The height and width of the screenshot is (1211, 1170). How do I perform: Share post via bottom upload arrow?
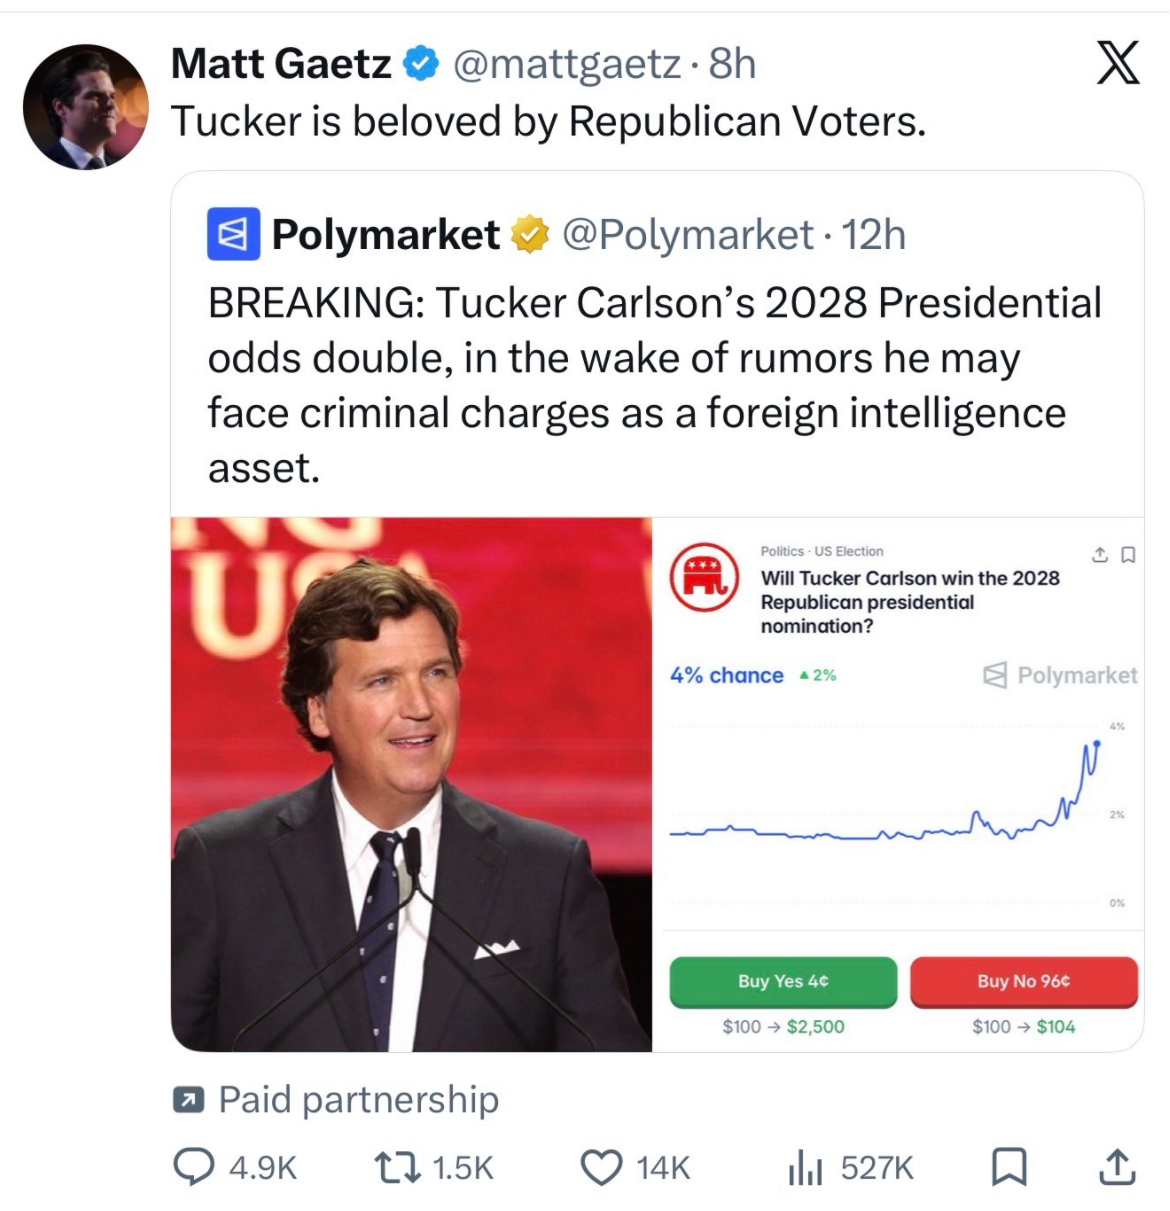[1116, 1166]
